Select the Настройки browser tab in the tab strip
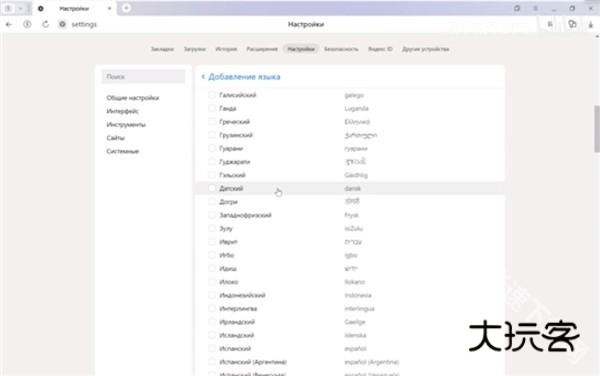The height and width of the screenshot is (376, 600). (x=74, y=8)
